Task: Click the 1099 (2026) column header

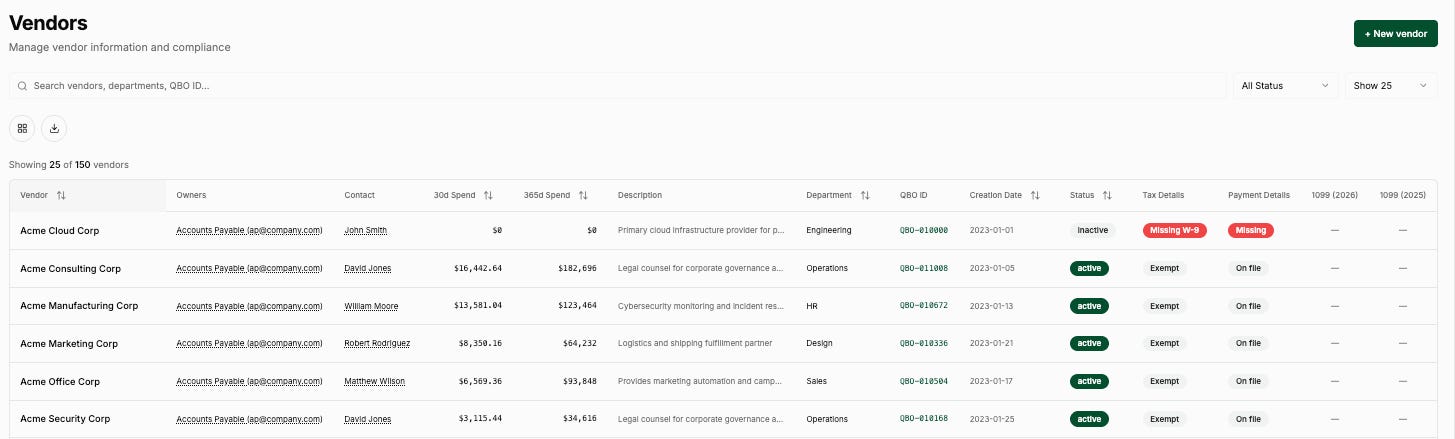Action: pyautogui.click(x=1334, y=195)
